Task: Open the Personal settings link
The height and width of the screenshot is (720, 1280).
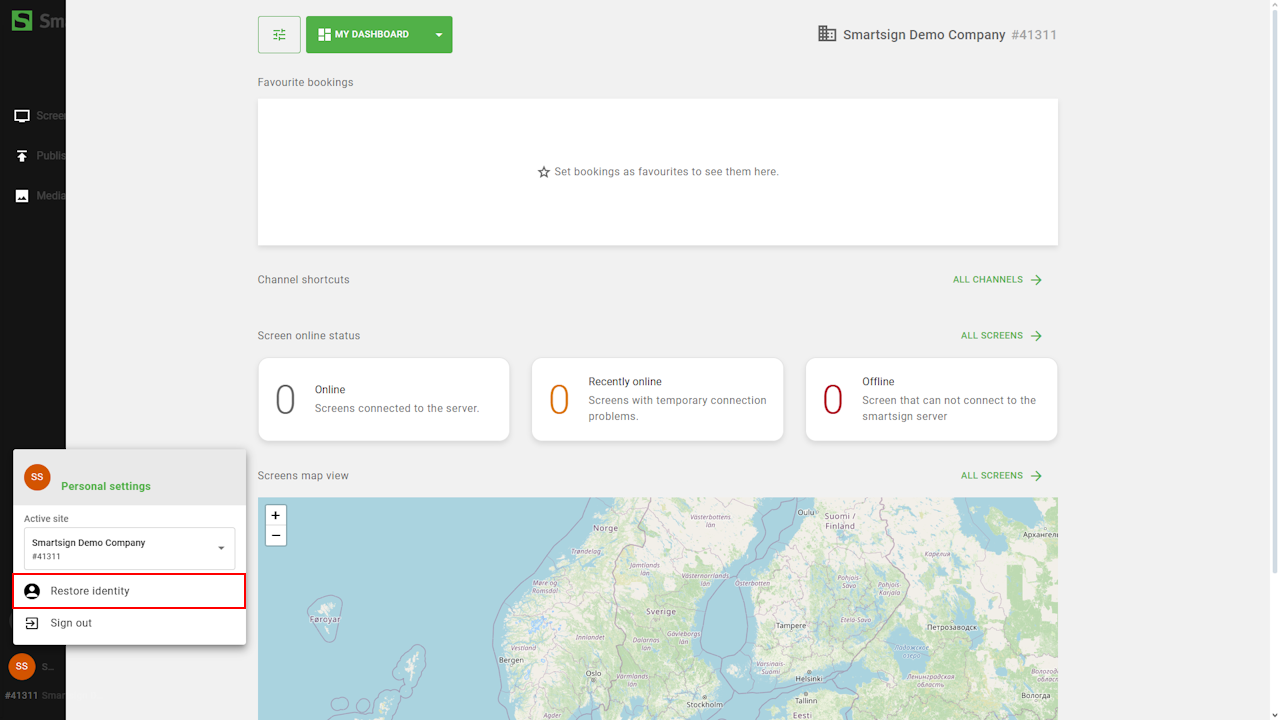Action: pyautogui.click(x=106, y=486)
